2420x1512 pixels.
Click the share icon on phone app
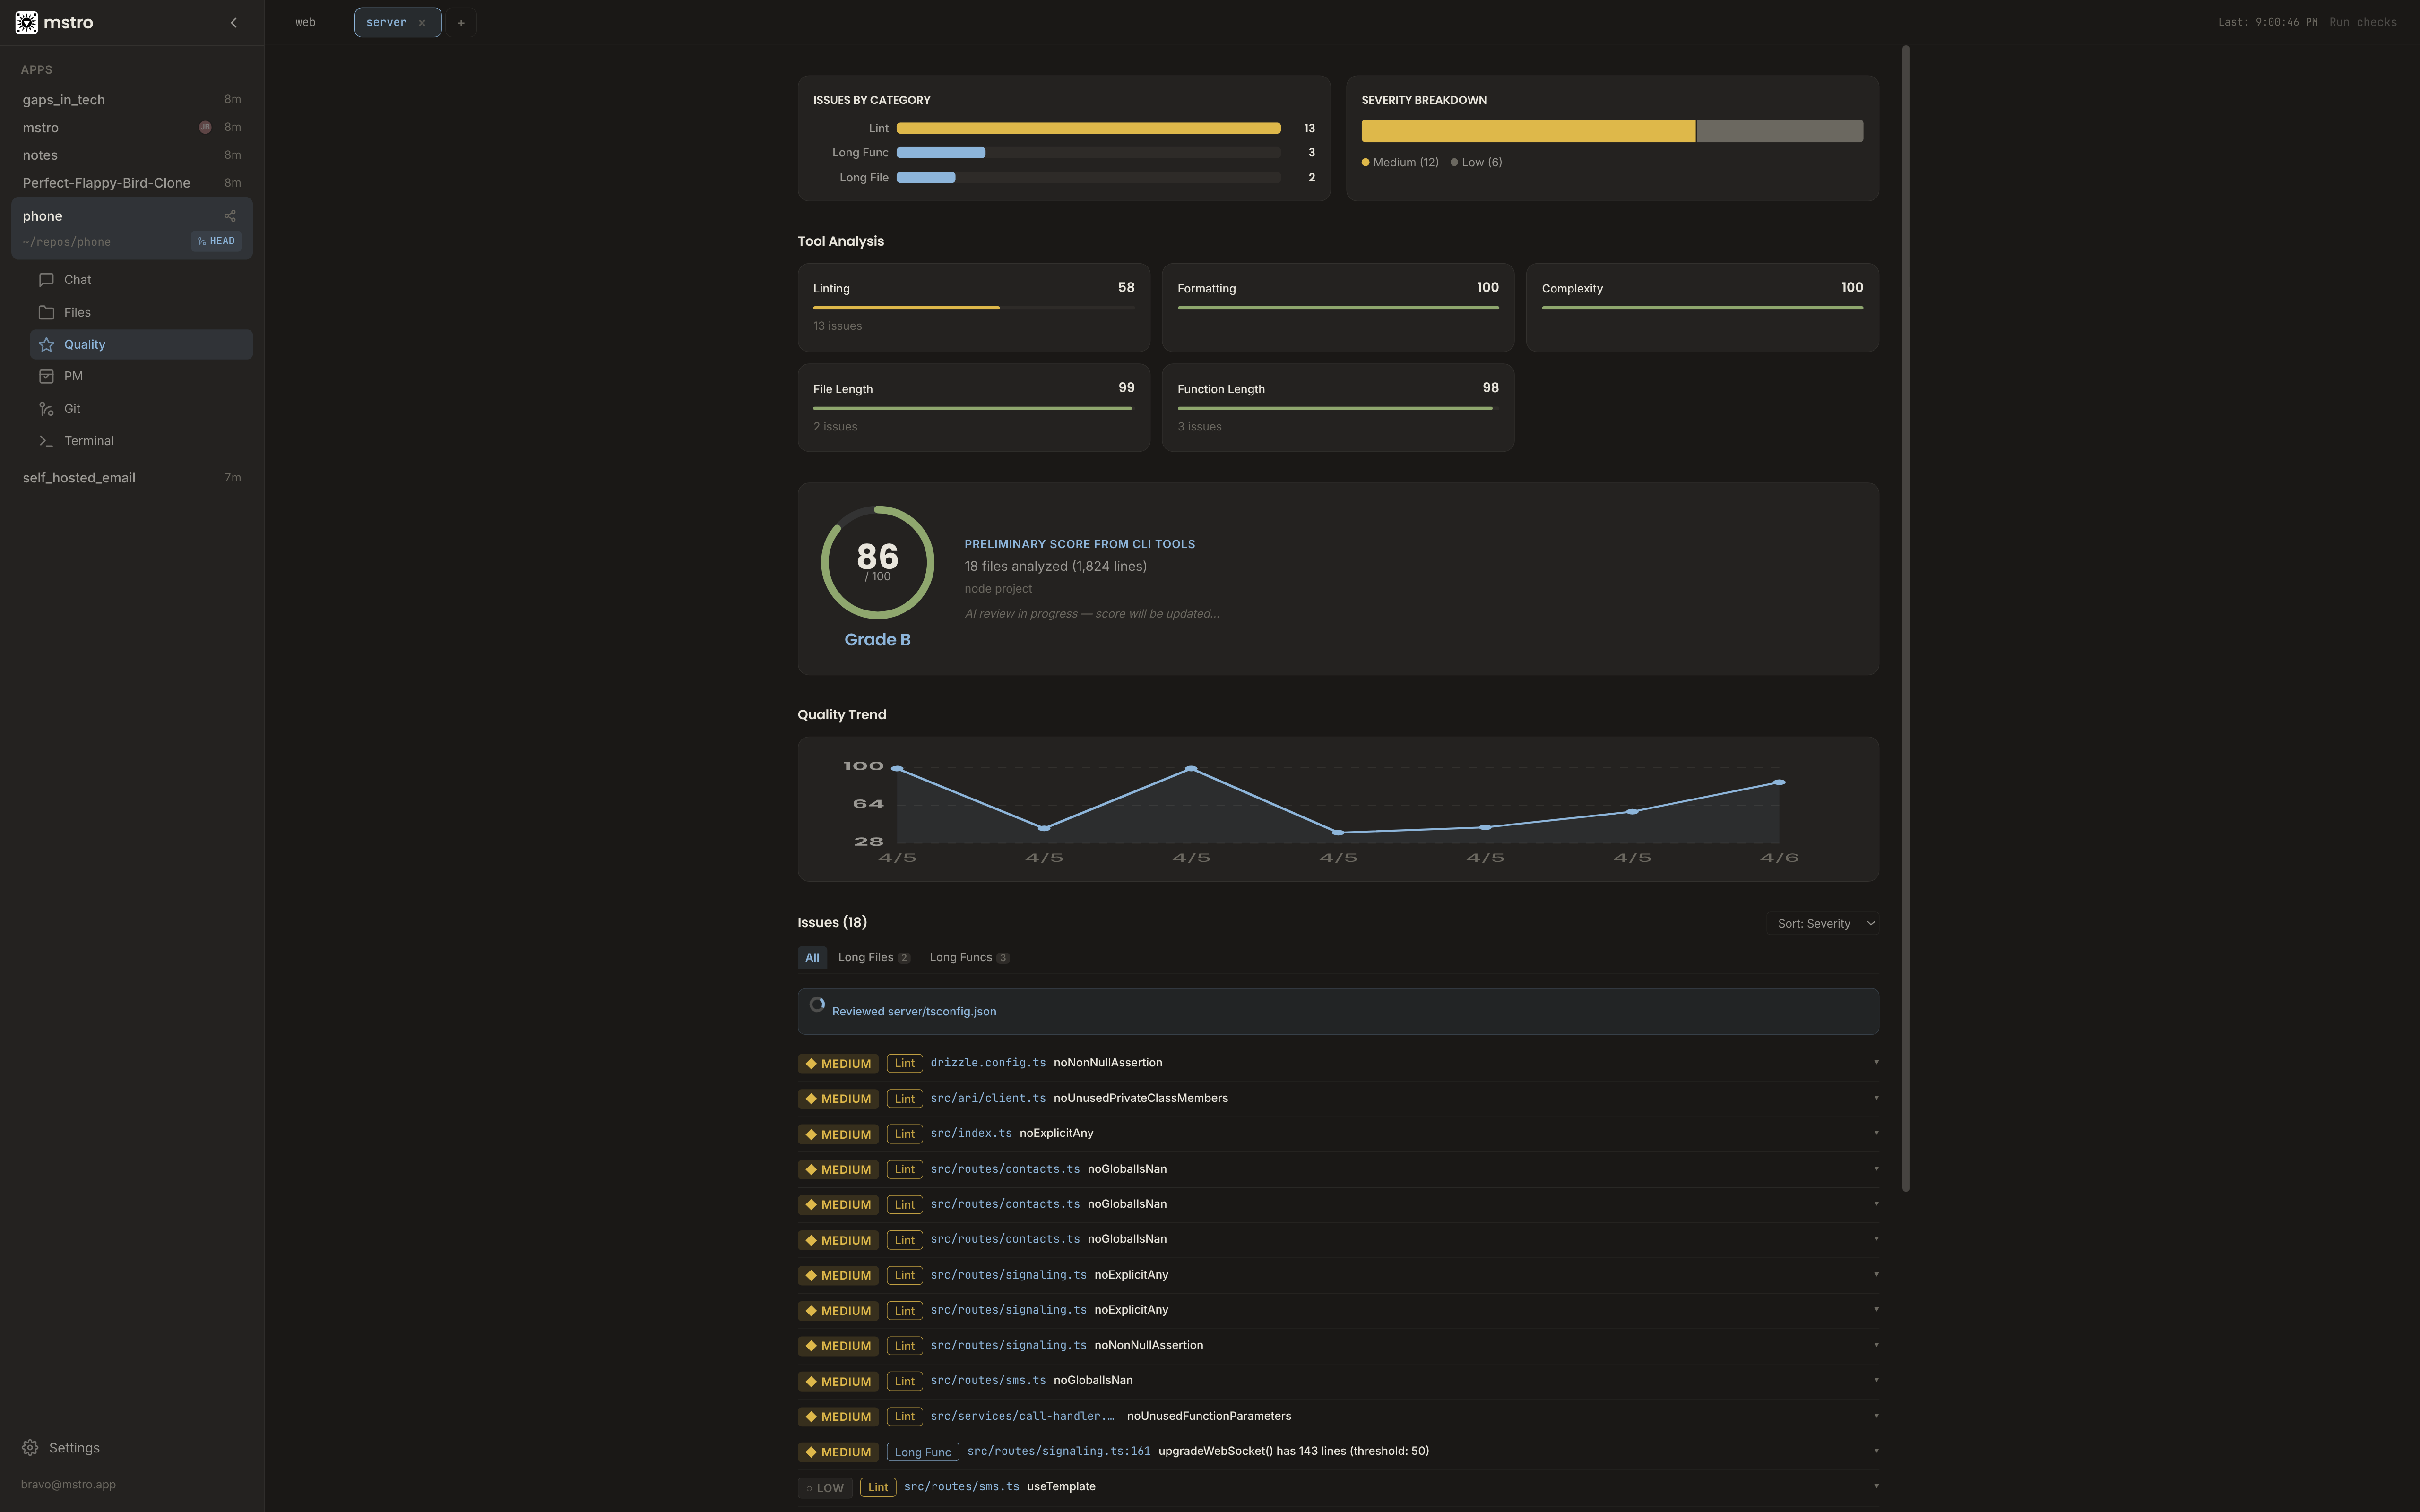pyautogui.click(x=230, y=216)
